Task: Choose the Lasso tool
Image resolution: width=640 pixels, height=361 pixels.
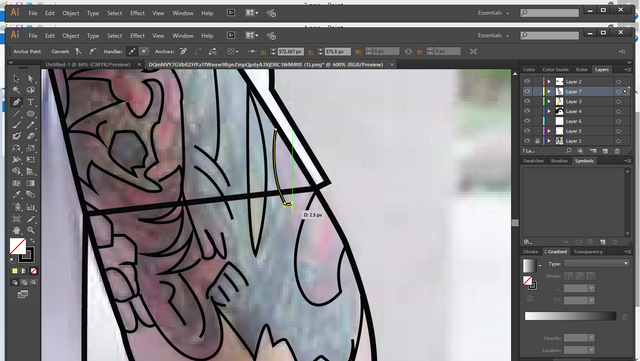Action: tap(31, 90)
